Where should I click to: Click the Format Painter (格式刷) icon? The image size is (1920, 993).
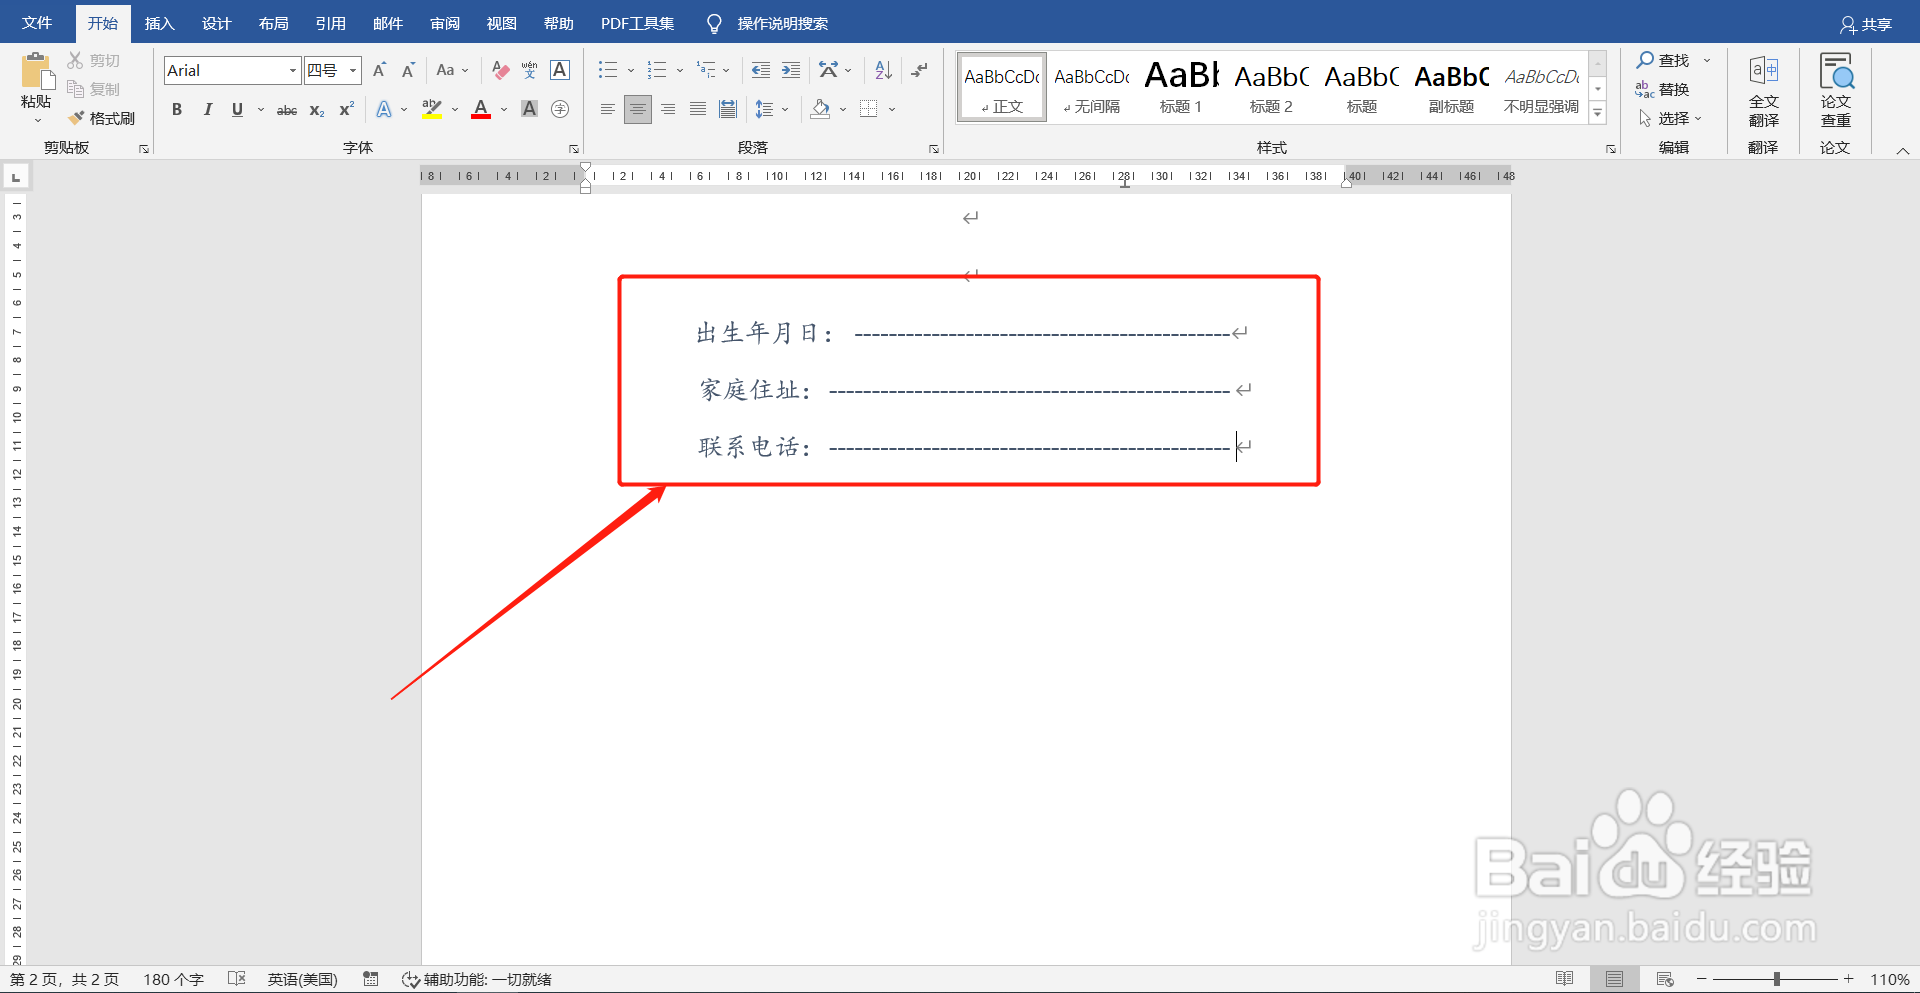tap(76, 118)
